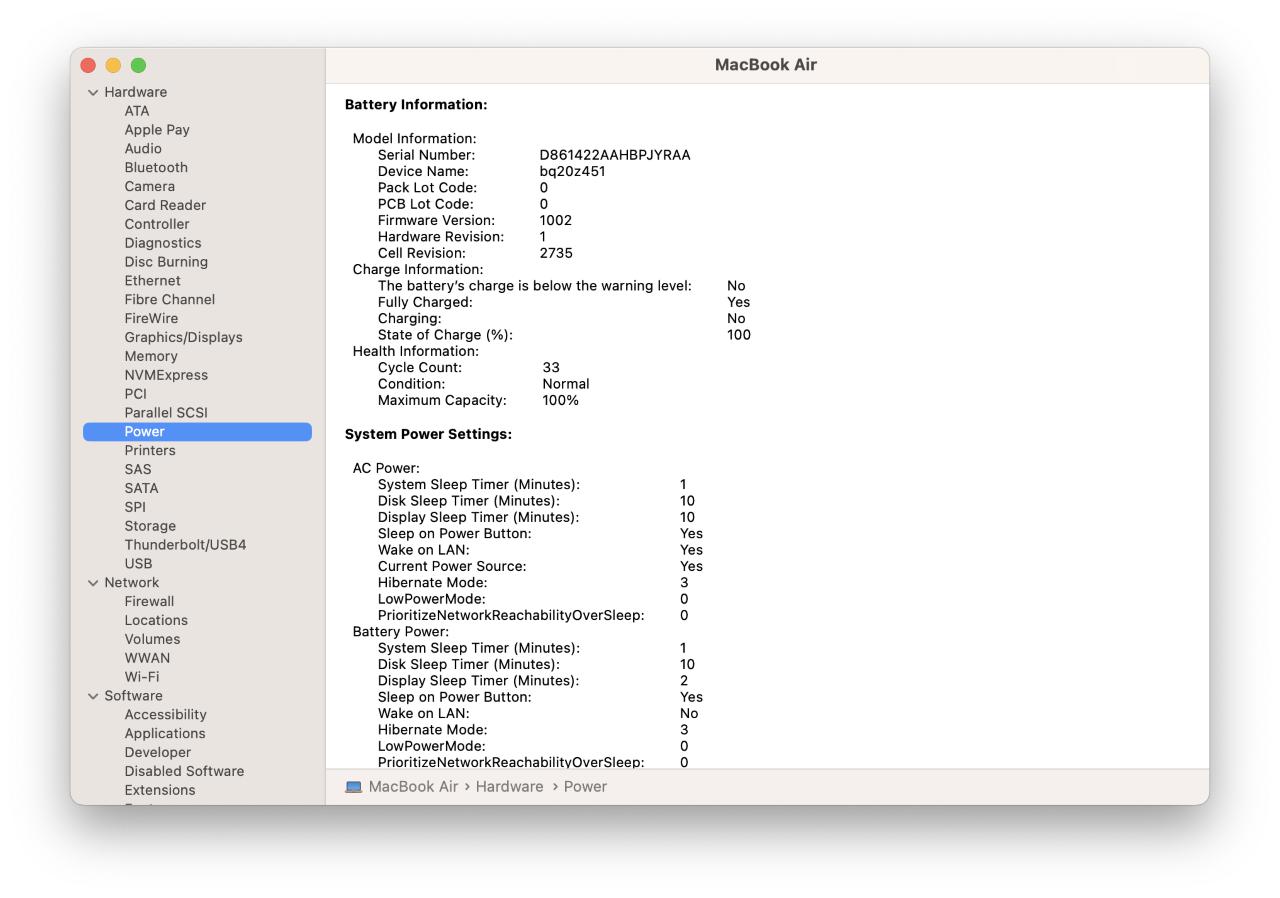Click Power in the bottom path bar
The image size is (1280, 898).
[585, 787]
